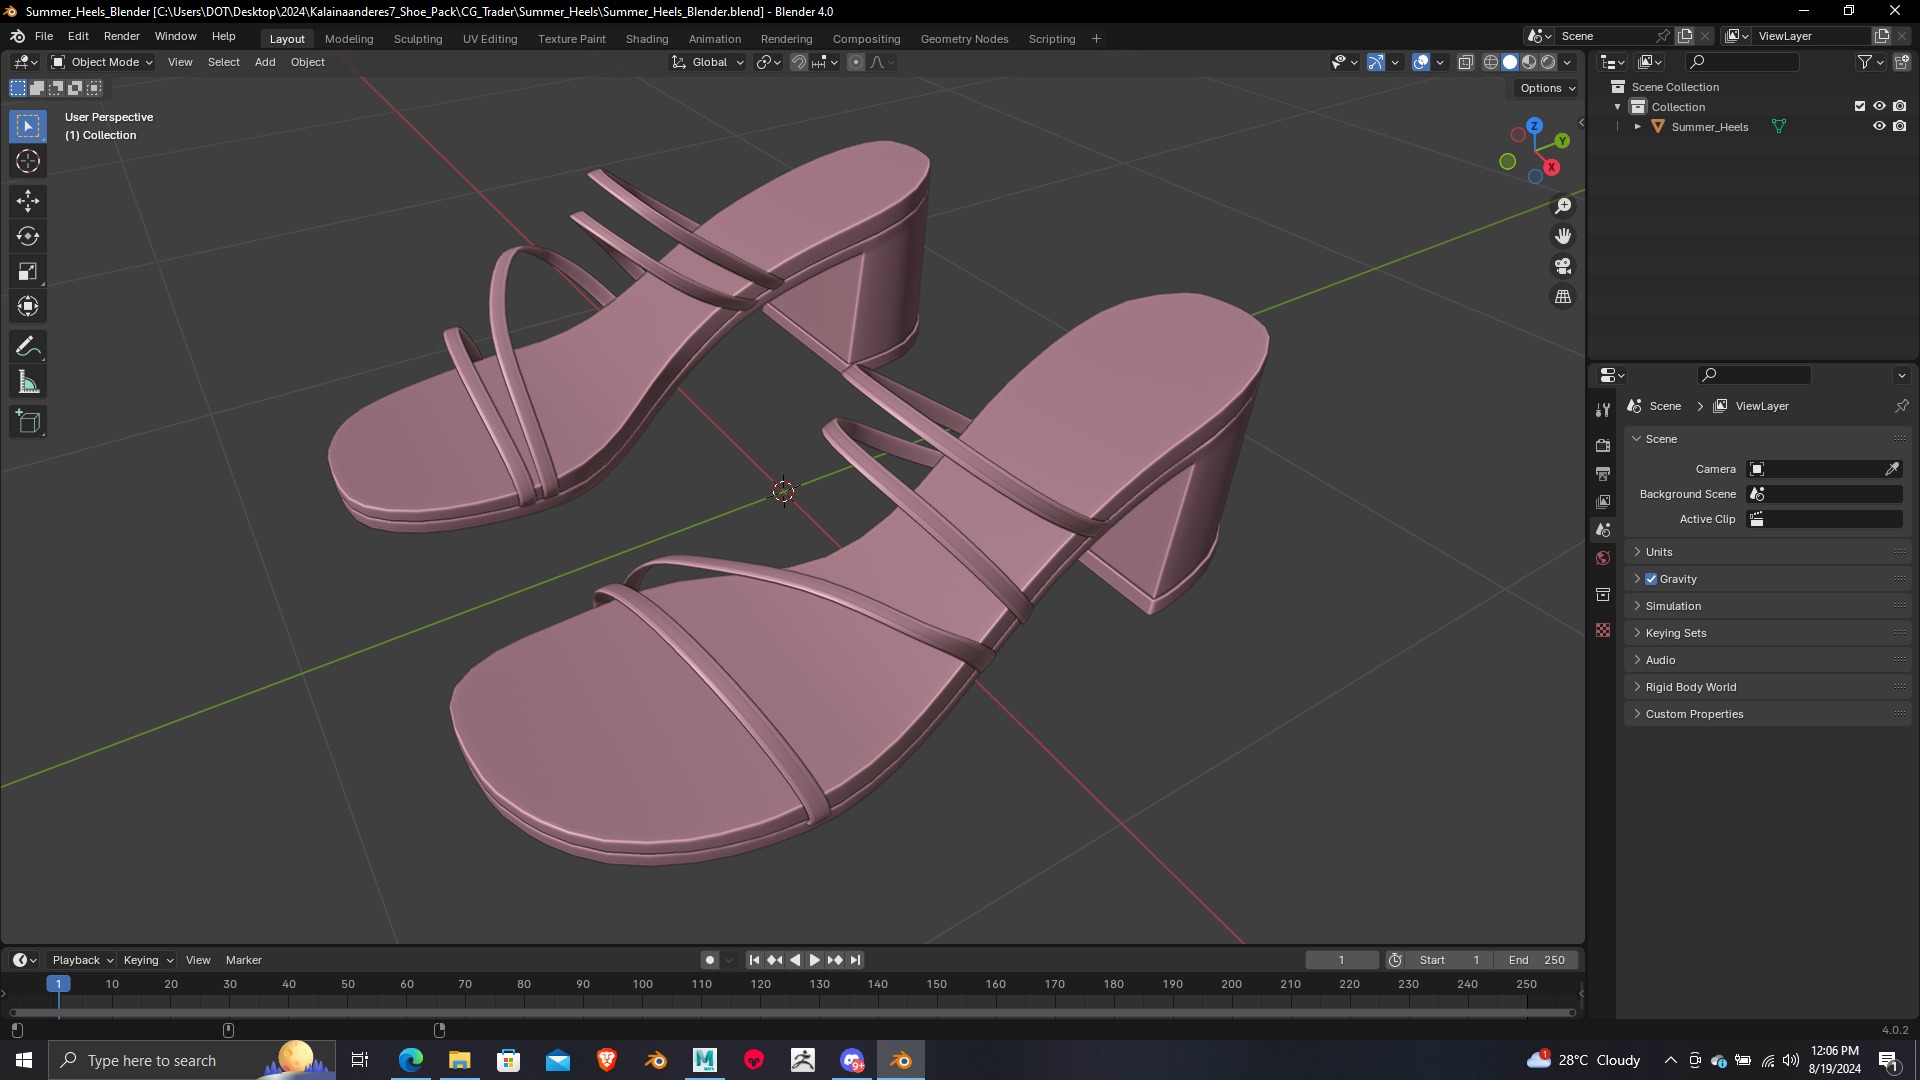The height and width of the screenshot is (1080, 1920).
Task: Toggle proportional editing button
Action: point(856,62)
